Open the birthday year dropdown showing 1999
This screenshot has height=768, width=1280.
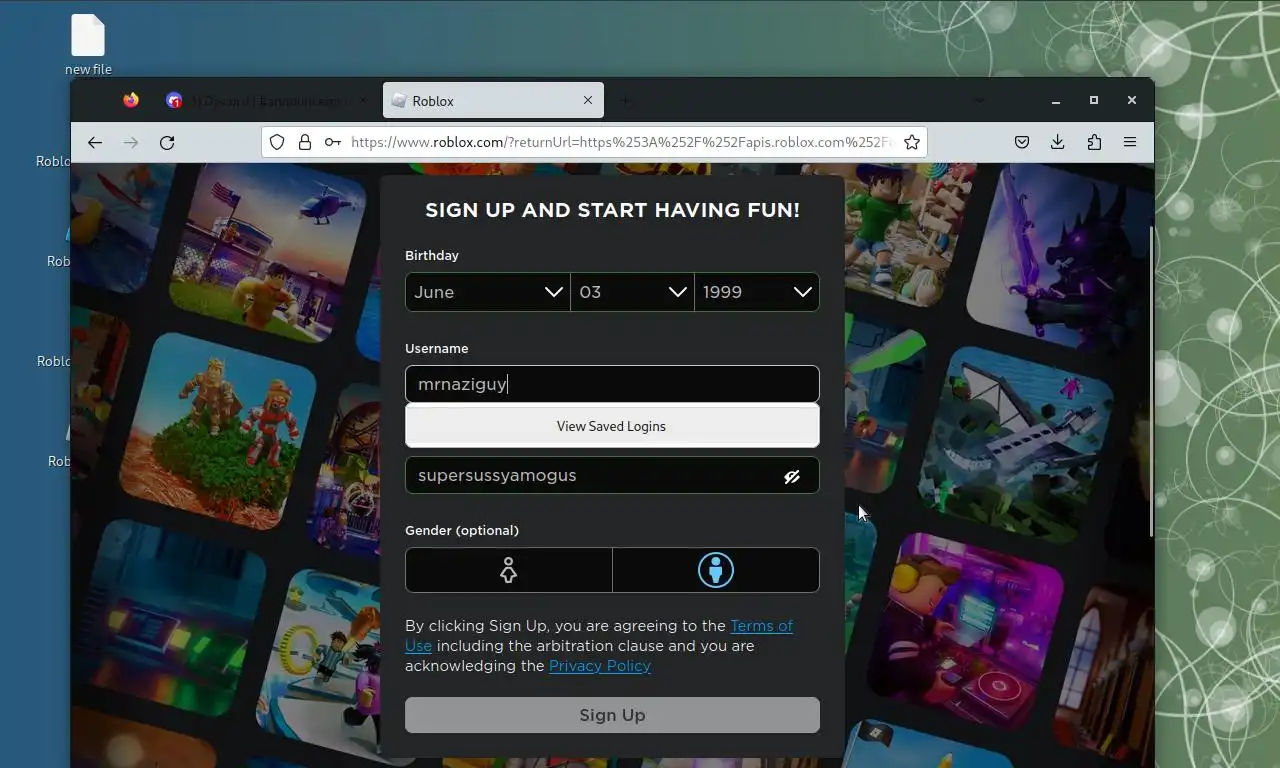click(x=757, y=292)
